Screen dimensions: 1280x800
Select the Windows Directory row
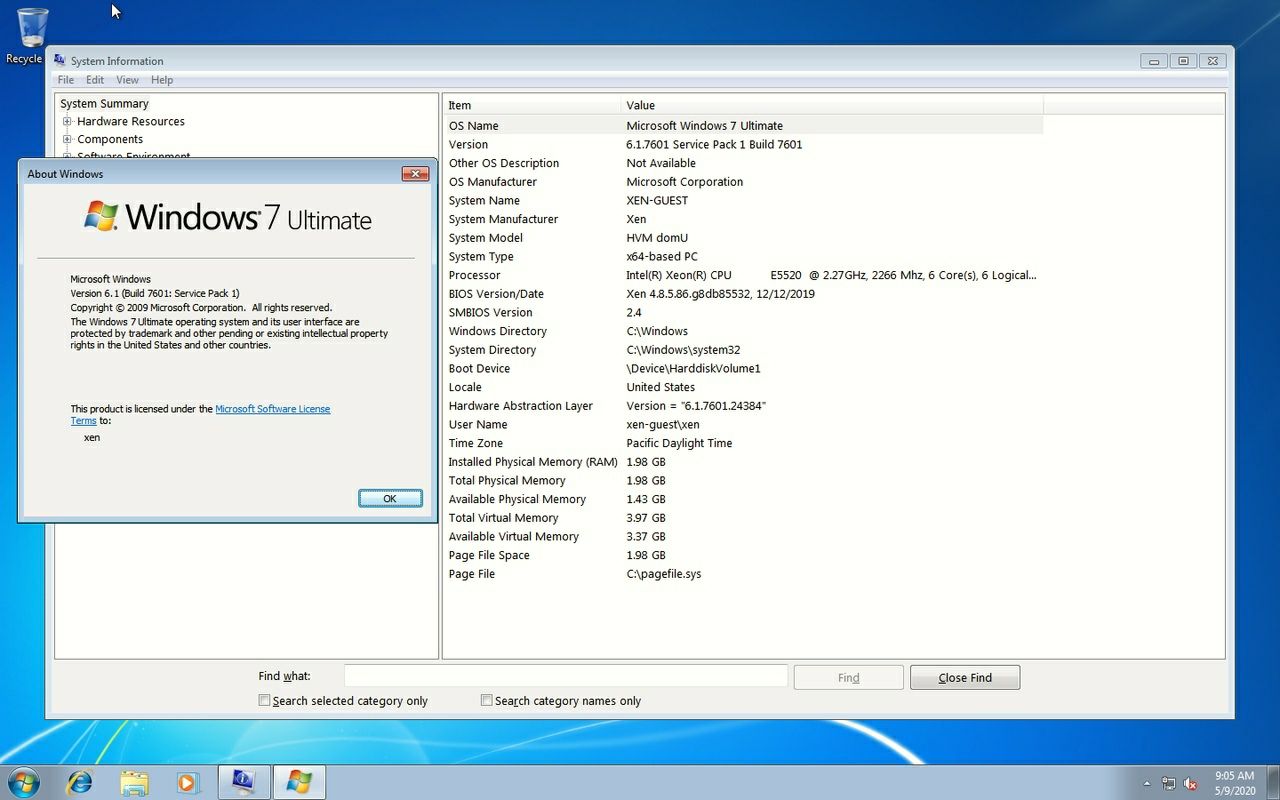coord(743,331)
